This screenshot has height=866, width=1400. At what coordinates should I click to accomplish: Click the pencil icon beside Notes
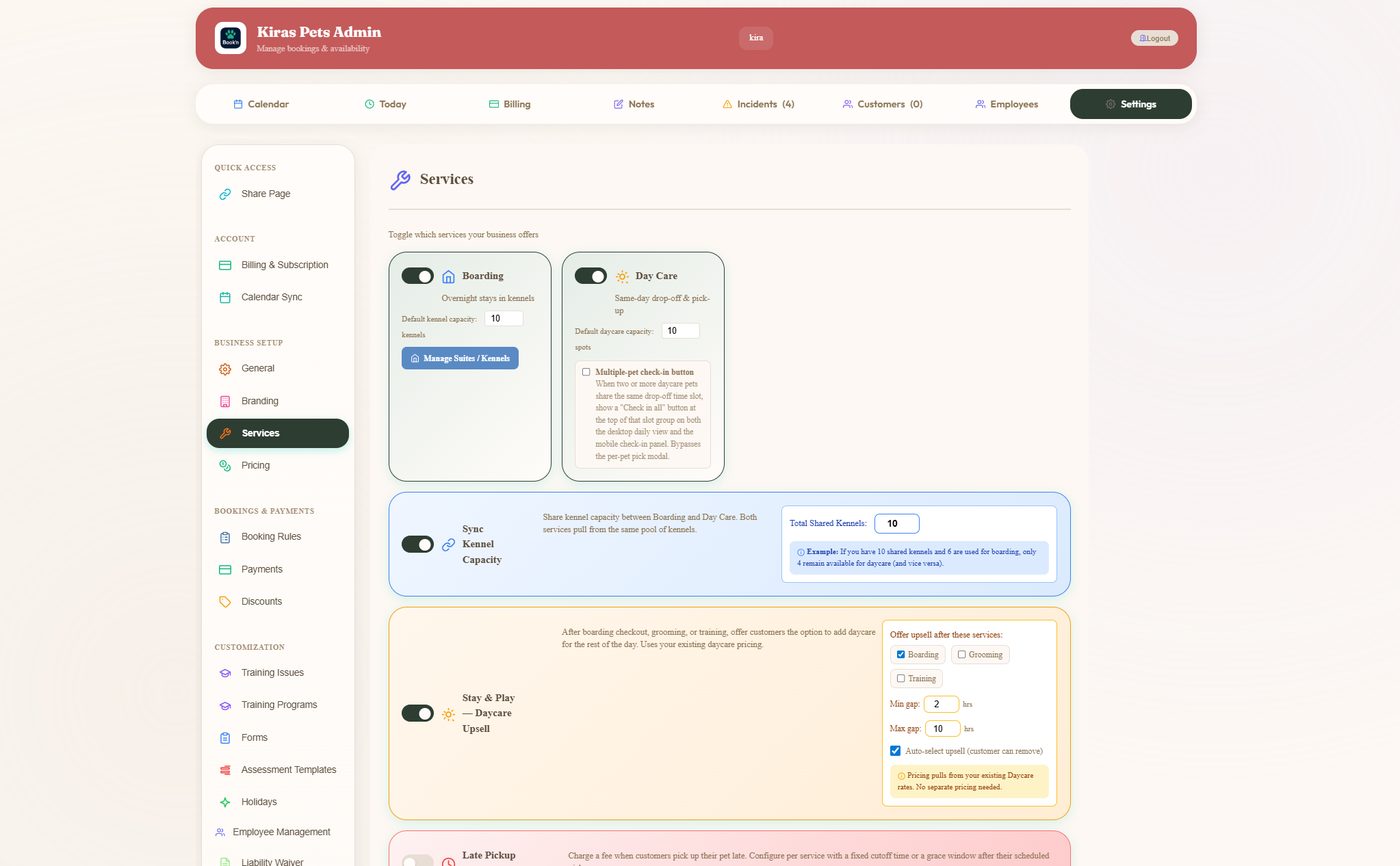(x=618, y=104)
